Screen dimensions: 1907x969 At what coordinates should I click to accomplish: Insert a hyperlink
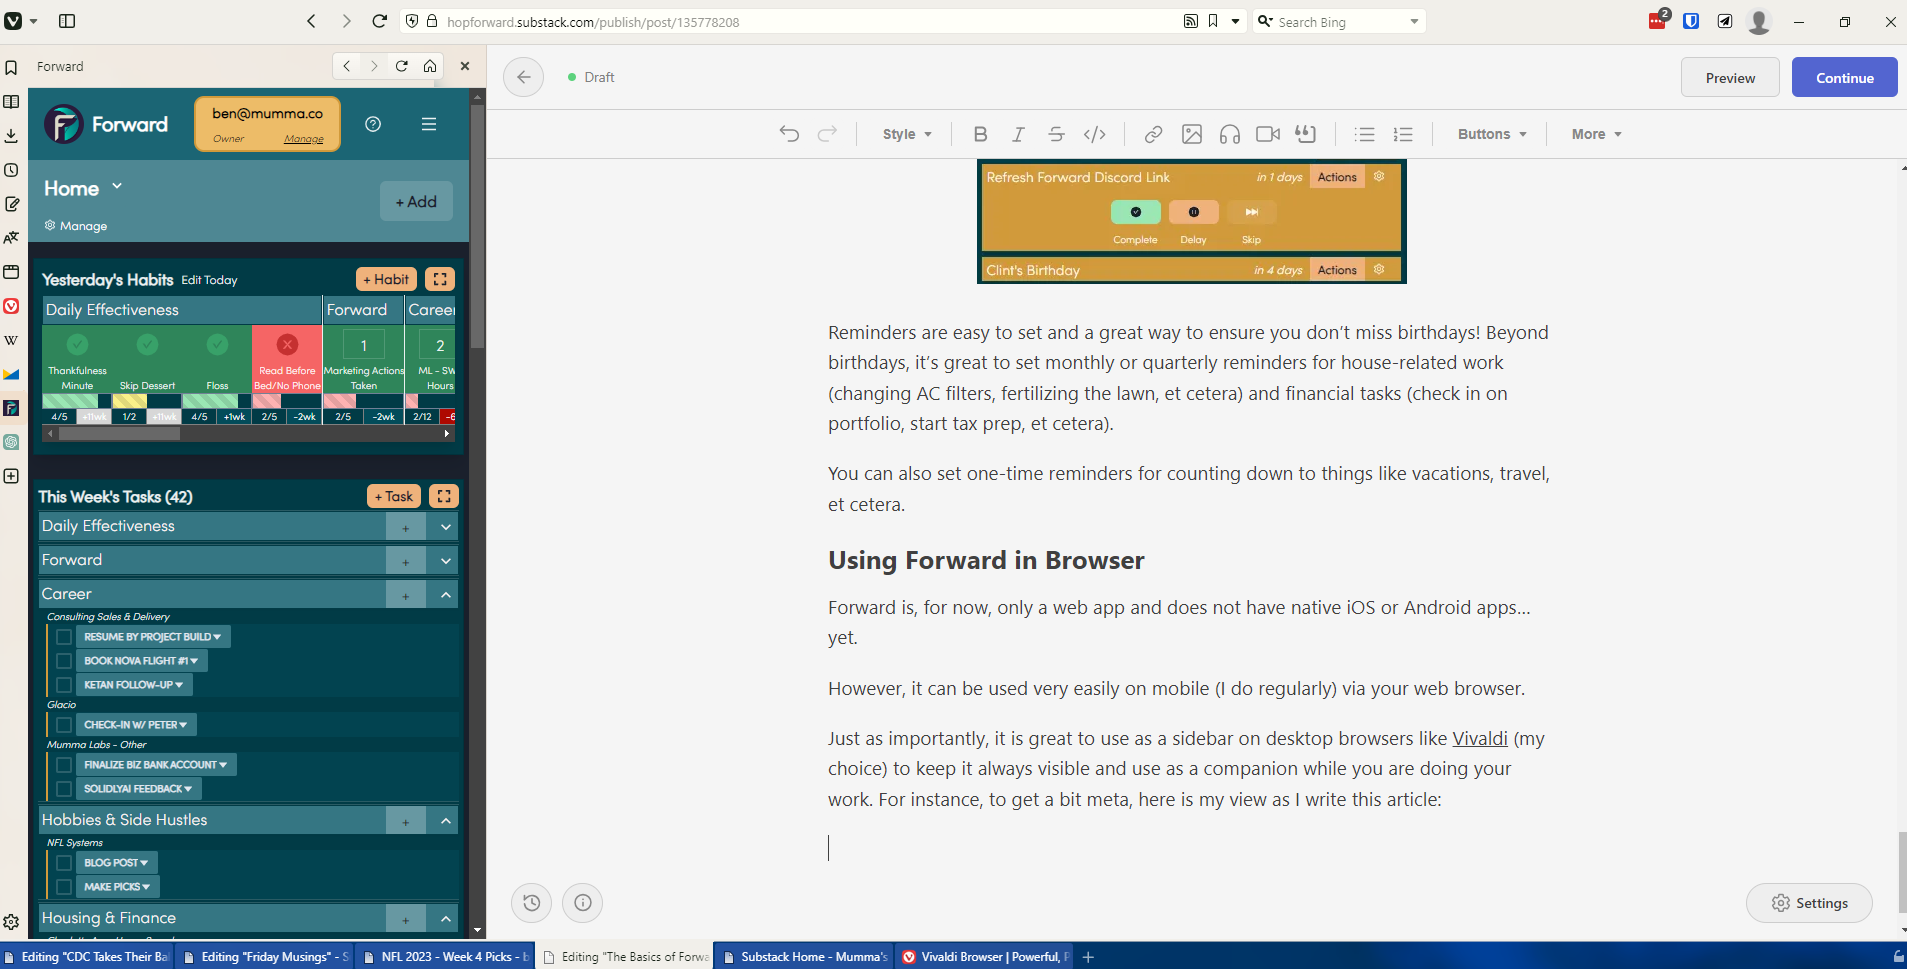[1153, 134]
